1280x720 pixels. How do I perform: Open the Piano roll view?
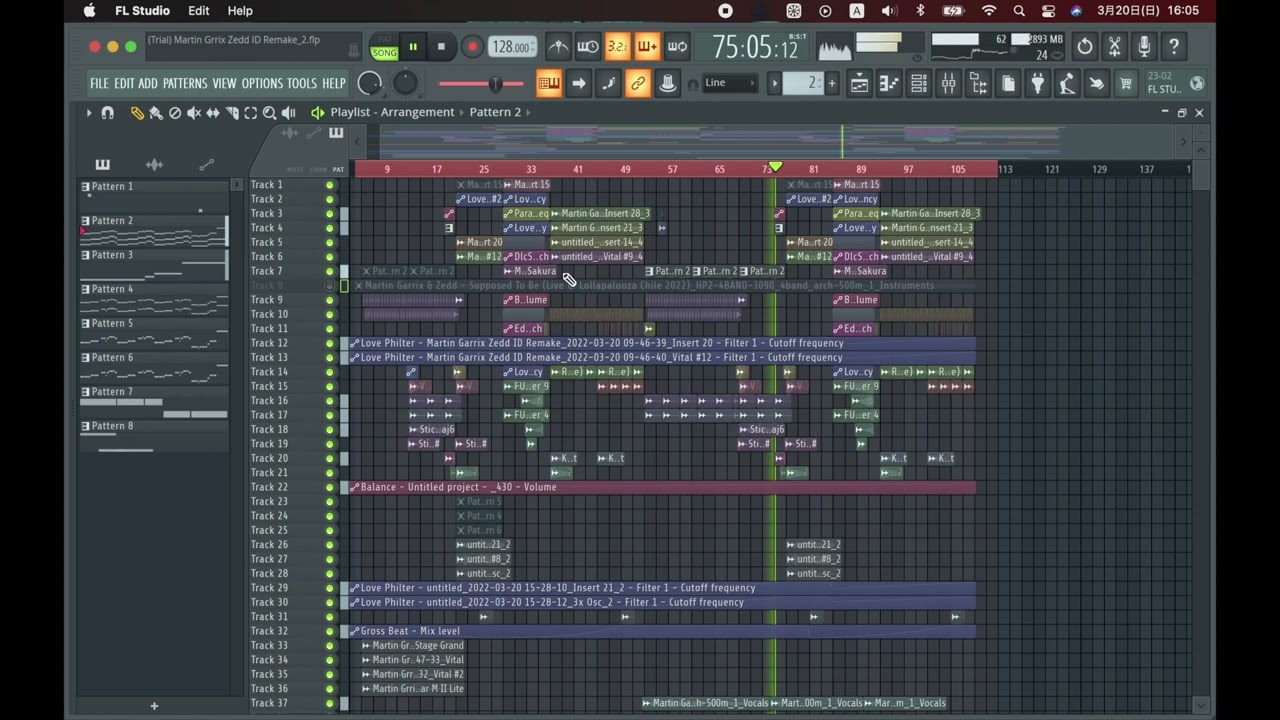click(x=889, y=84)
